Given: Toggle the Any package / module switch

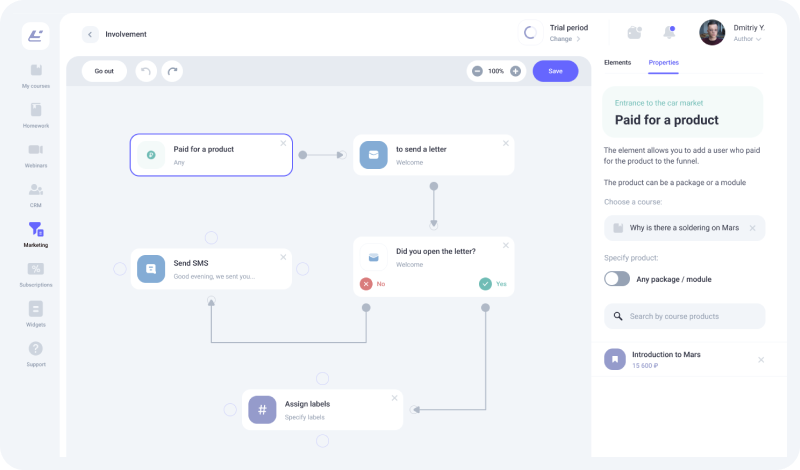Looking at the screenshot, I should point(617,279).
